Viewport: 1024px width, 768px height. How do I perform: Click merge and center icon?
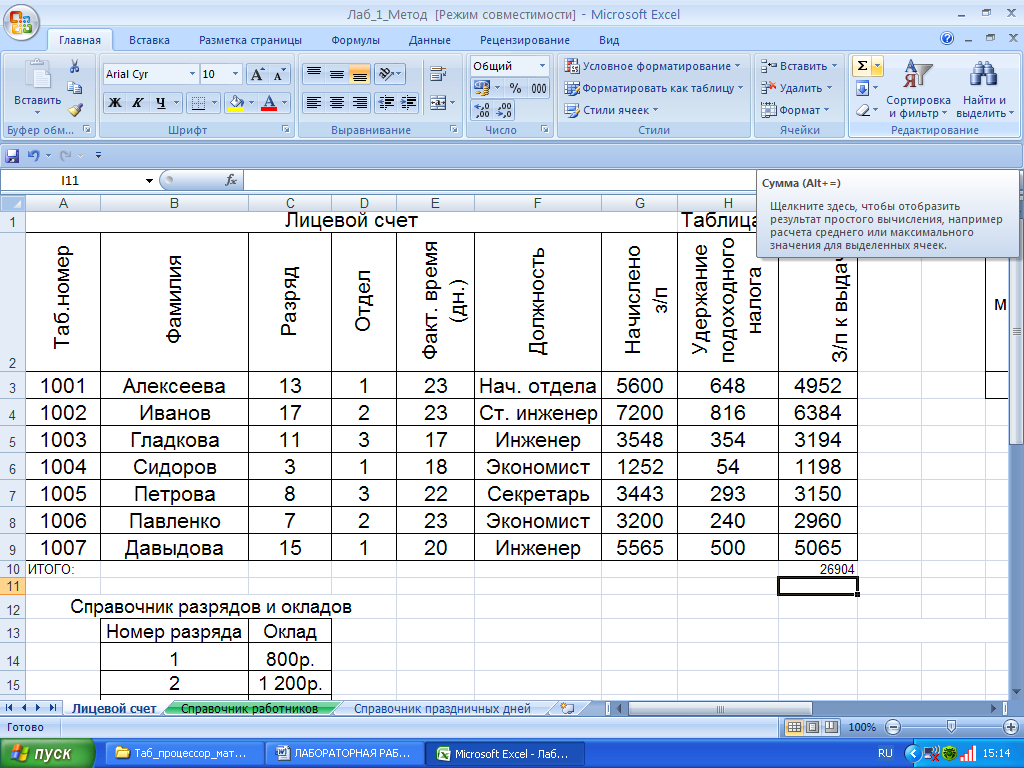[x=438, y=103]
